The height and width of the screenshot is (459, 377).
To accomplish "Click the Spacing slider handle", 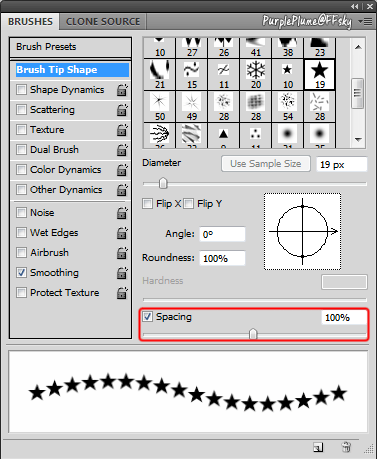I will point(253,333).
